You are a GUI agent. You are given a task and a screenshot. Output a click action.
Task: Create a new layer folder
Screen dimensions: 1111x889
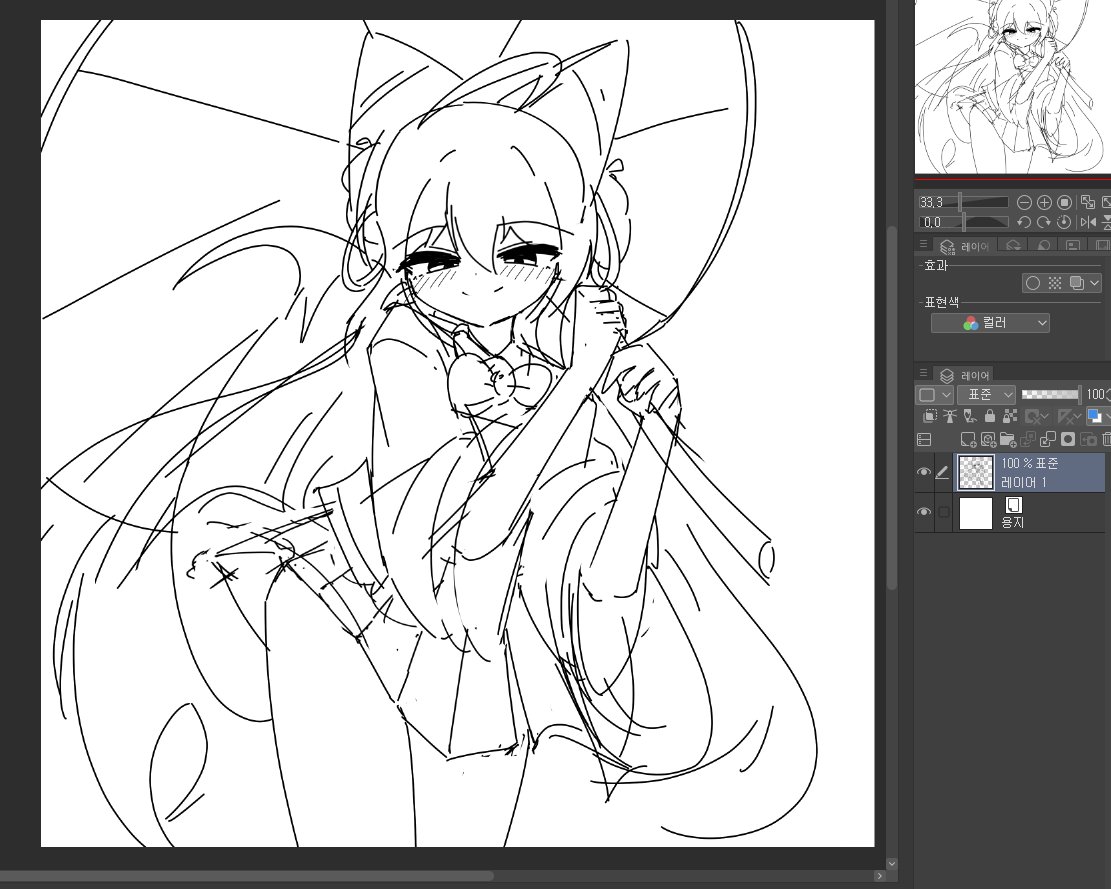1008,440
